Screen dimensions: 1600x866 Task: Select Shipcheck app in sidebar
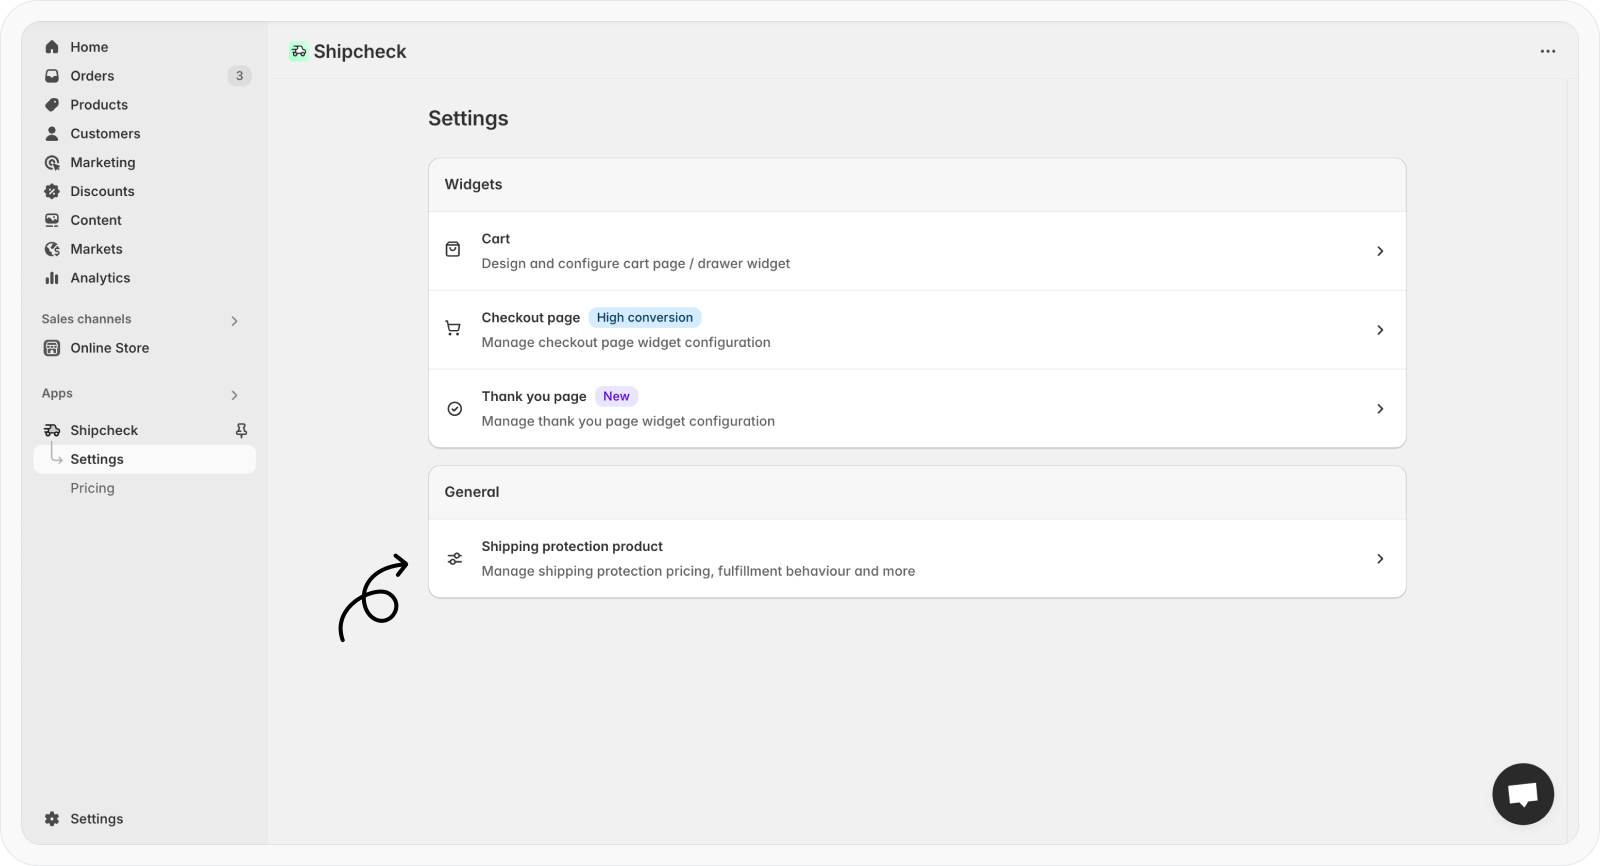pos(104,431)
